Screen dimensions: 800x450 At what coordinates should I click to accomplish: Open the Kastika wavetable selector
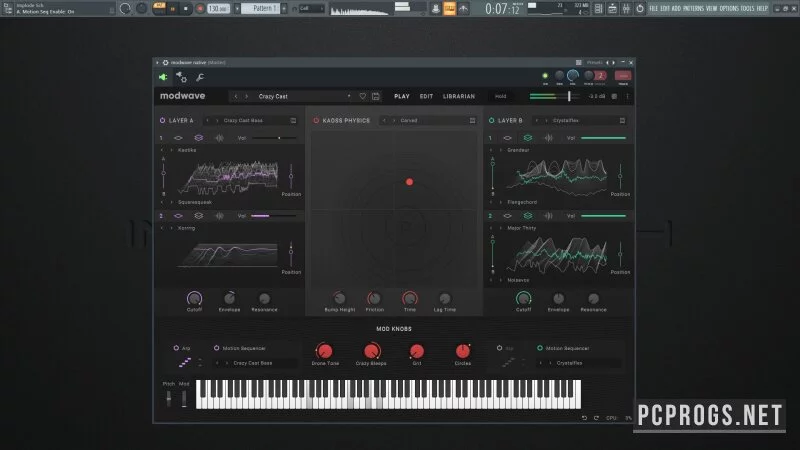(187, 150)
